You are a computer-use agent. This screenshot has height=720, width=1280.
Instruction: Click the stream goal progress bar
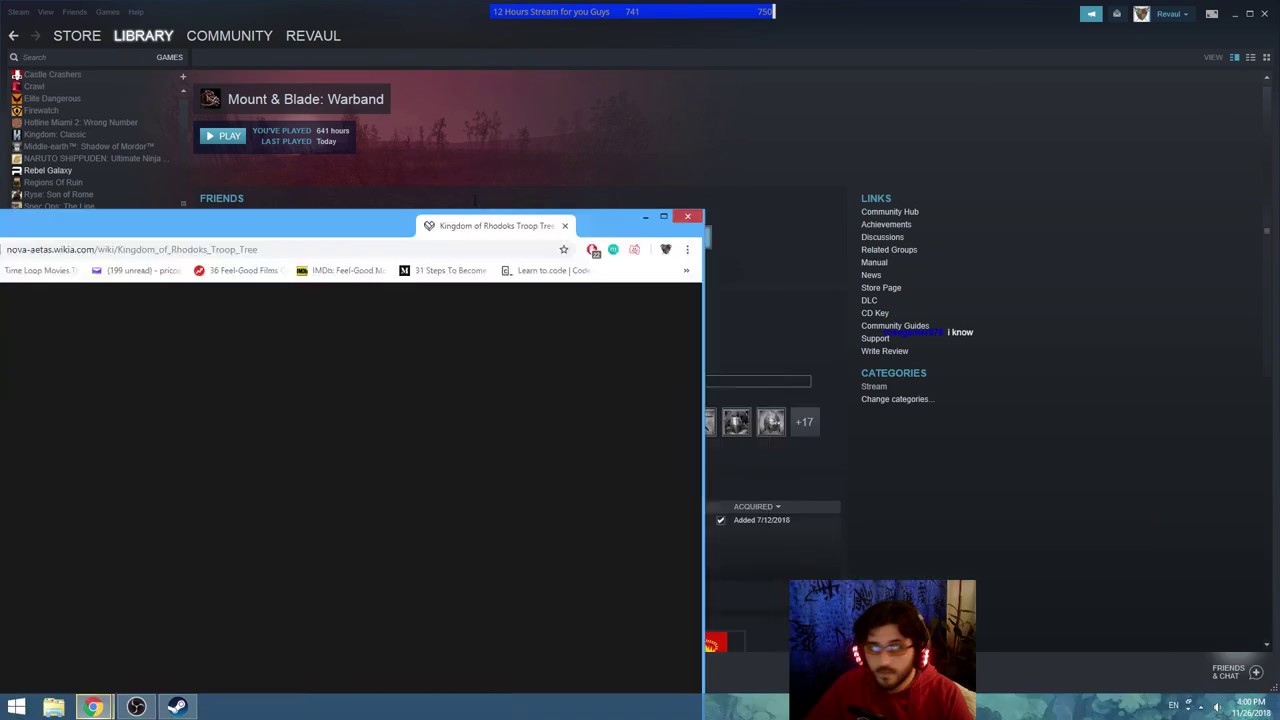(632, 12)
